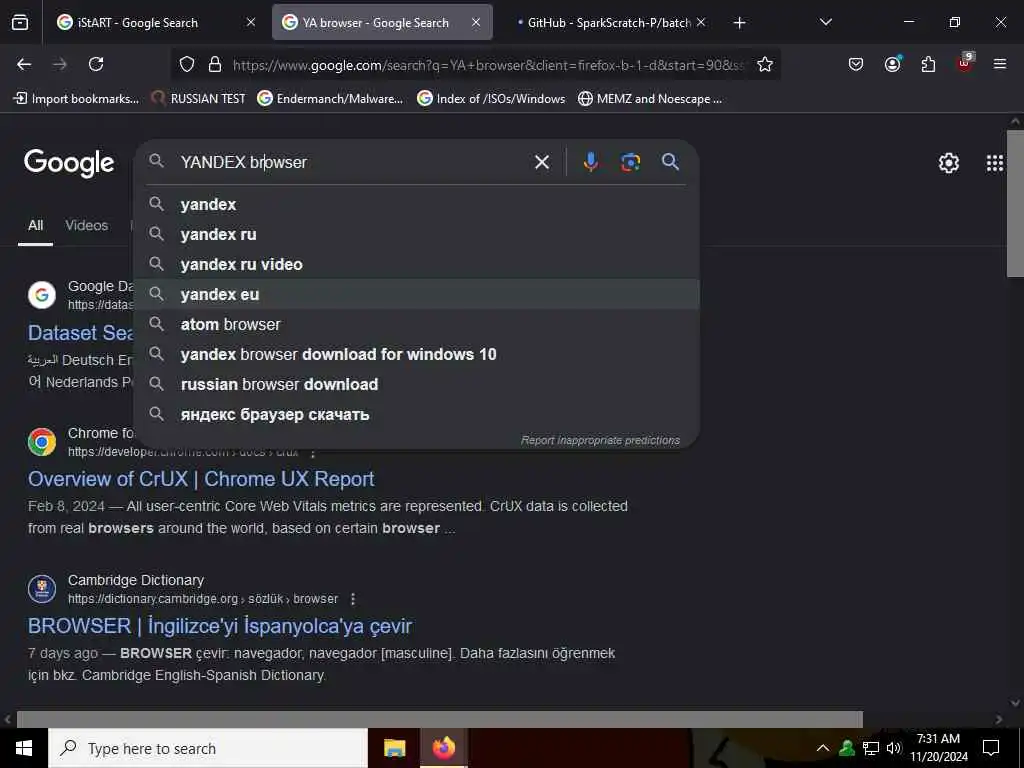Open the list all tabs dropdown
The height and width of the screenshot is (768, 1024).
(x=825, y=22)
